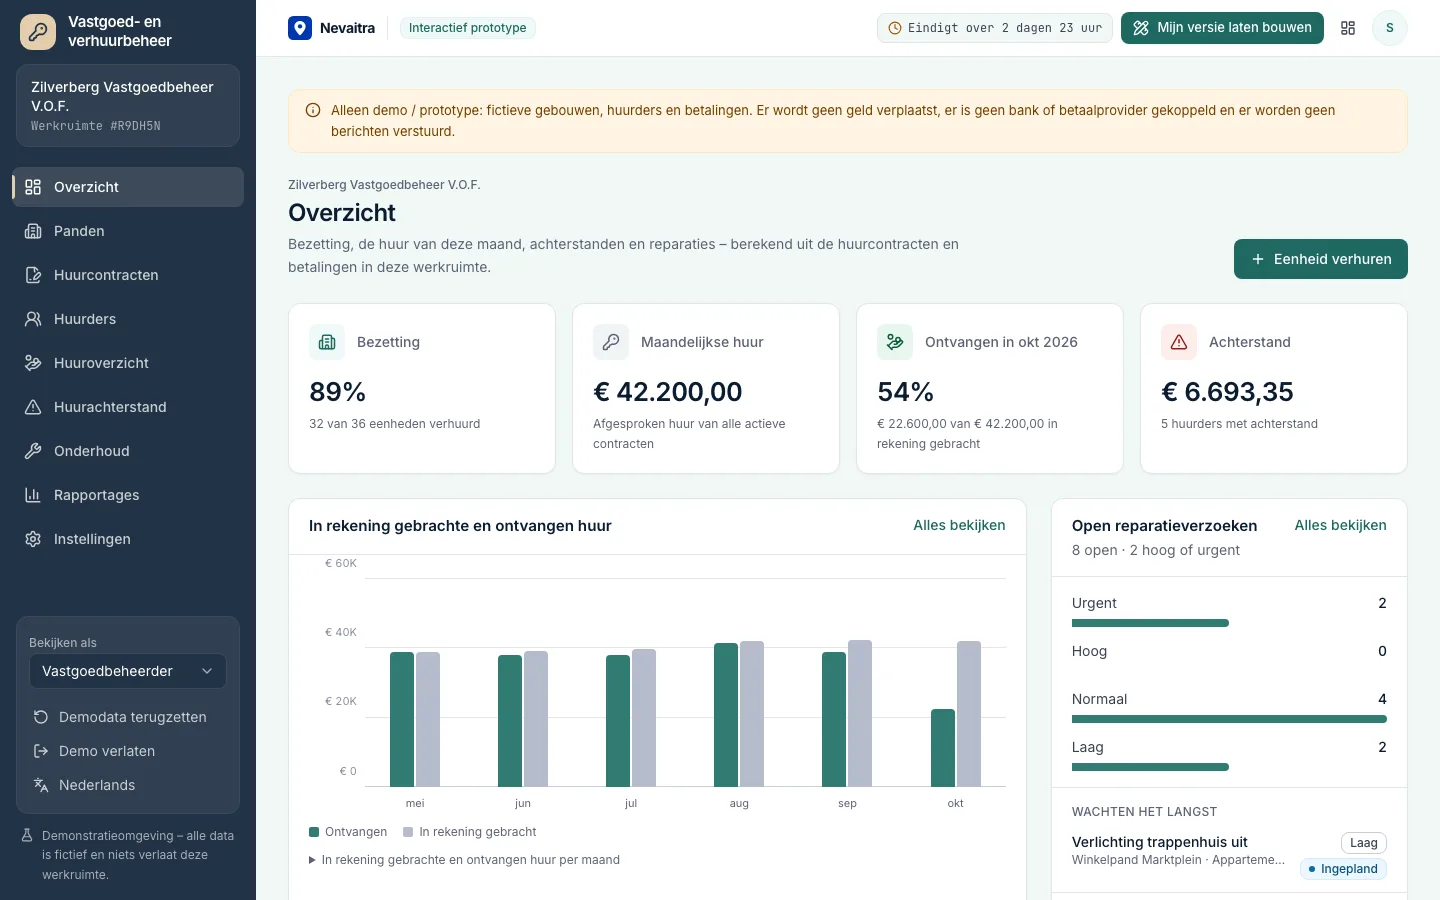The height and width of the screenshot is (900, 1440).
Task: Click the Nederlands language icon
Action: click(41, 785)
